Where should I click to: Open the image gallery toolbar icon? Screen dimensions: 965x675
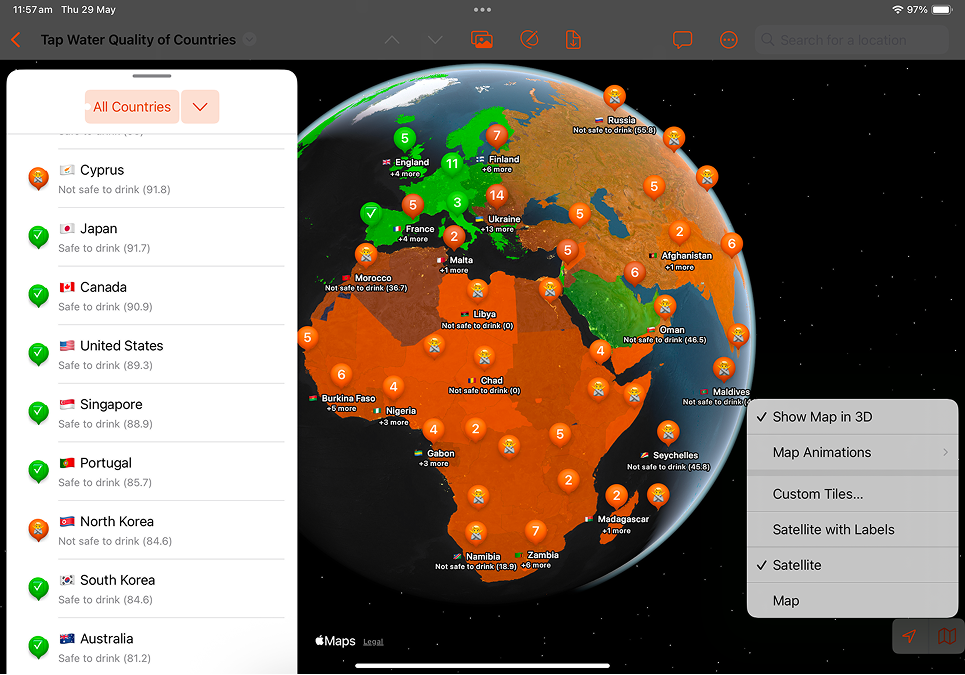(x=481, y=40)
